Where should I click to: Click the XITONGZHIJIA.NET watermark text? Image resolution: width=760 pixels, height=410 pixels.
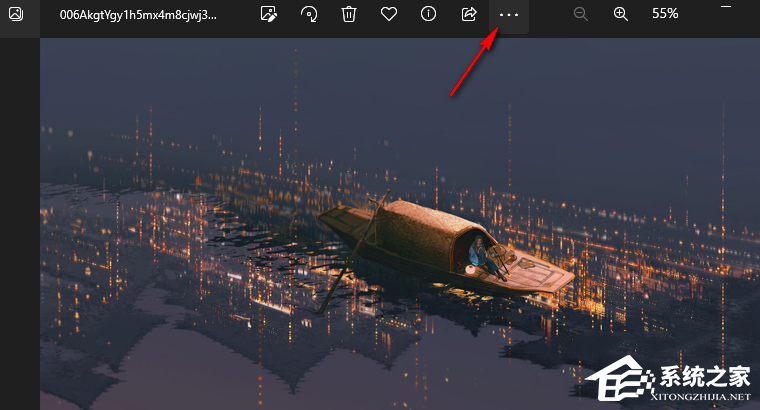click(x=702, y=396)
